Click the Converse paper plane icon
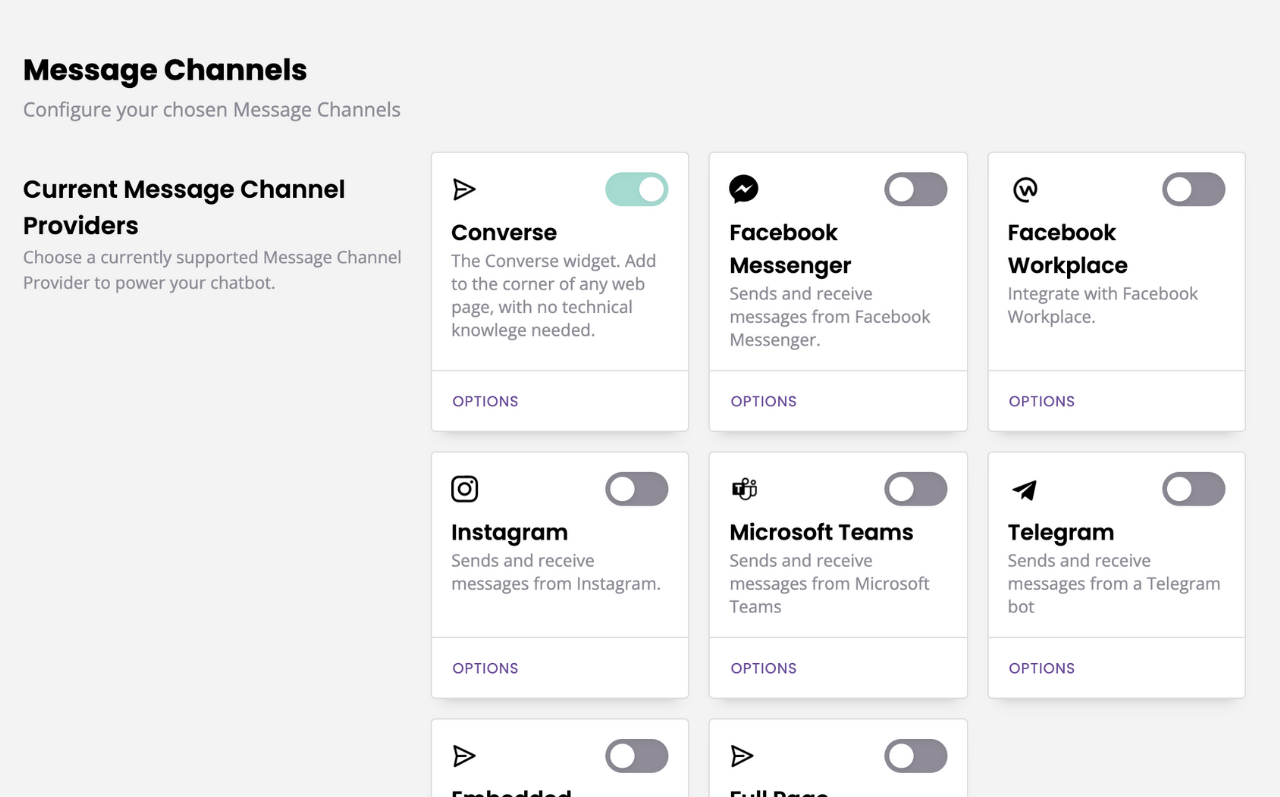The height and width of the screenshot is (797, 1280). pos(465,189)
